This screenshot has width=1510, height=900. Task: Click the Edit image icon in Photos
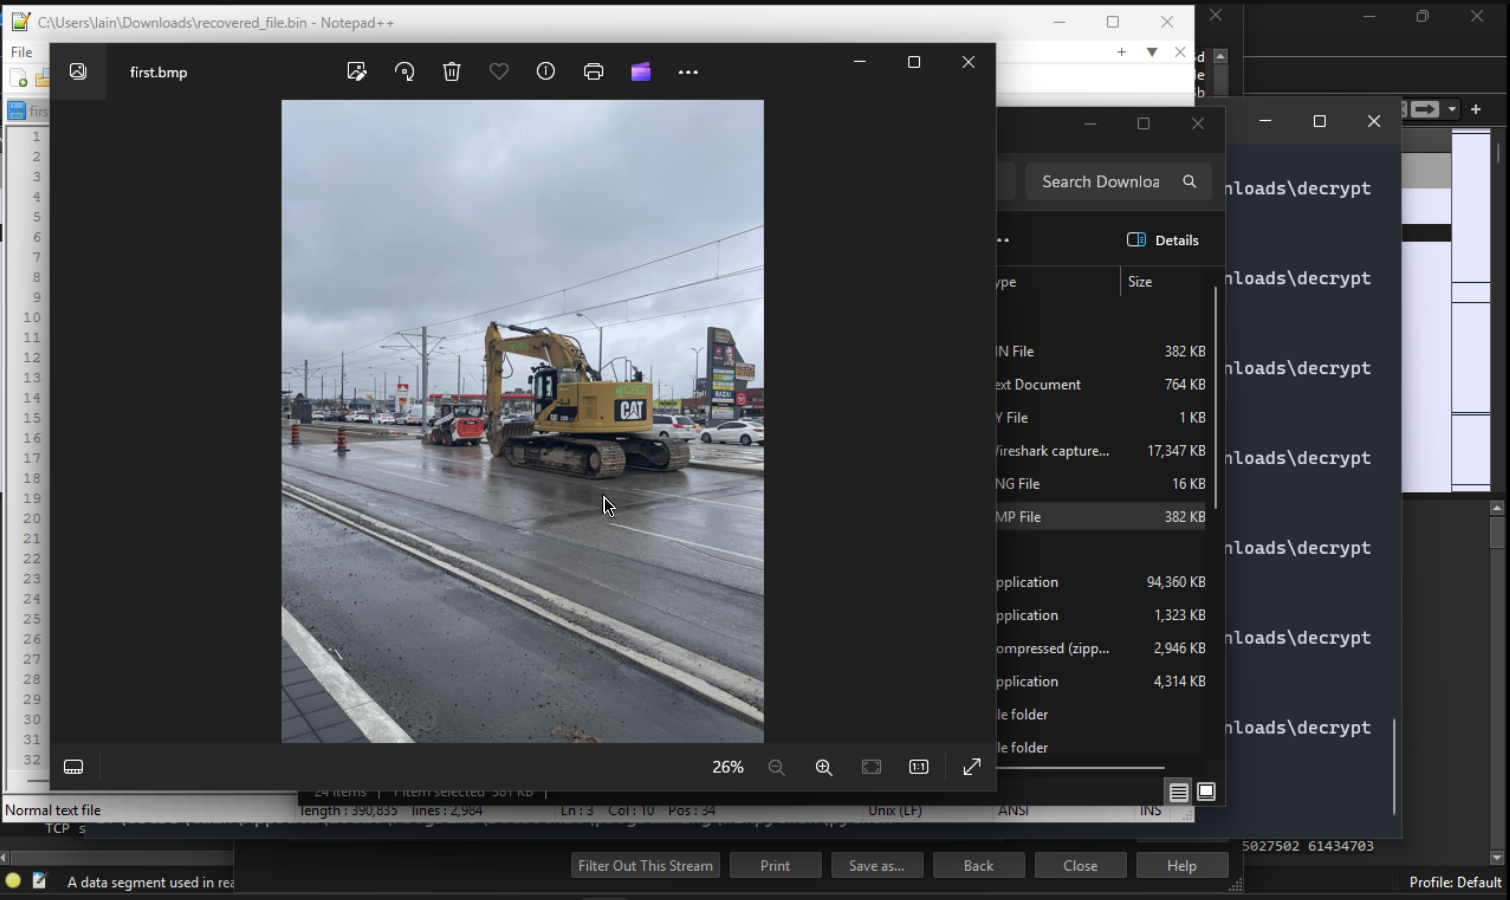(x=356, y=72)
